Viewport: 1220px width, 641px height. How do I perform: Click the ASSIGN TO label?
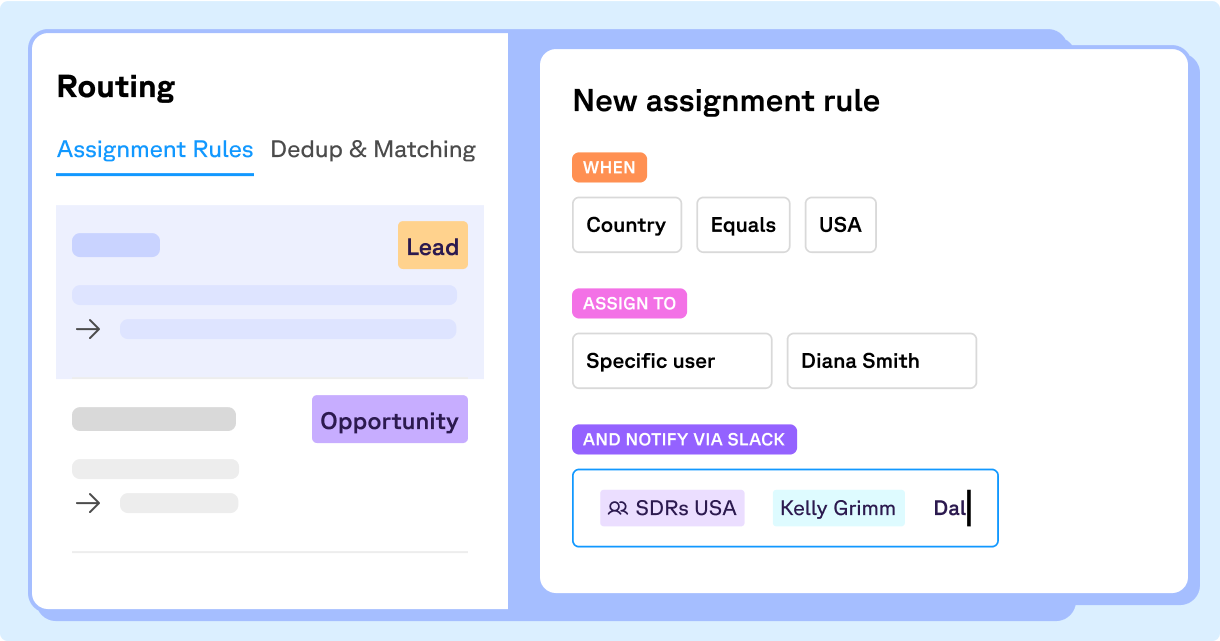click(629, 303)
